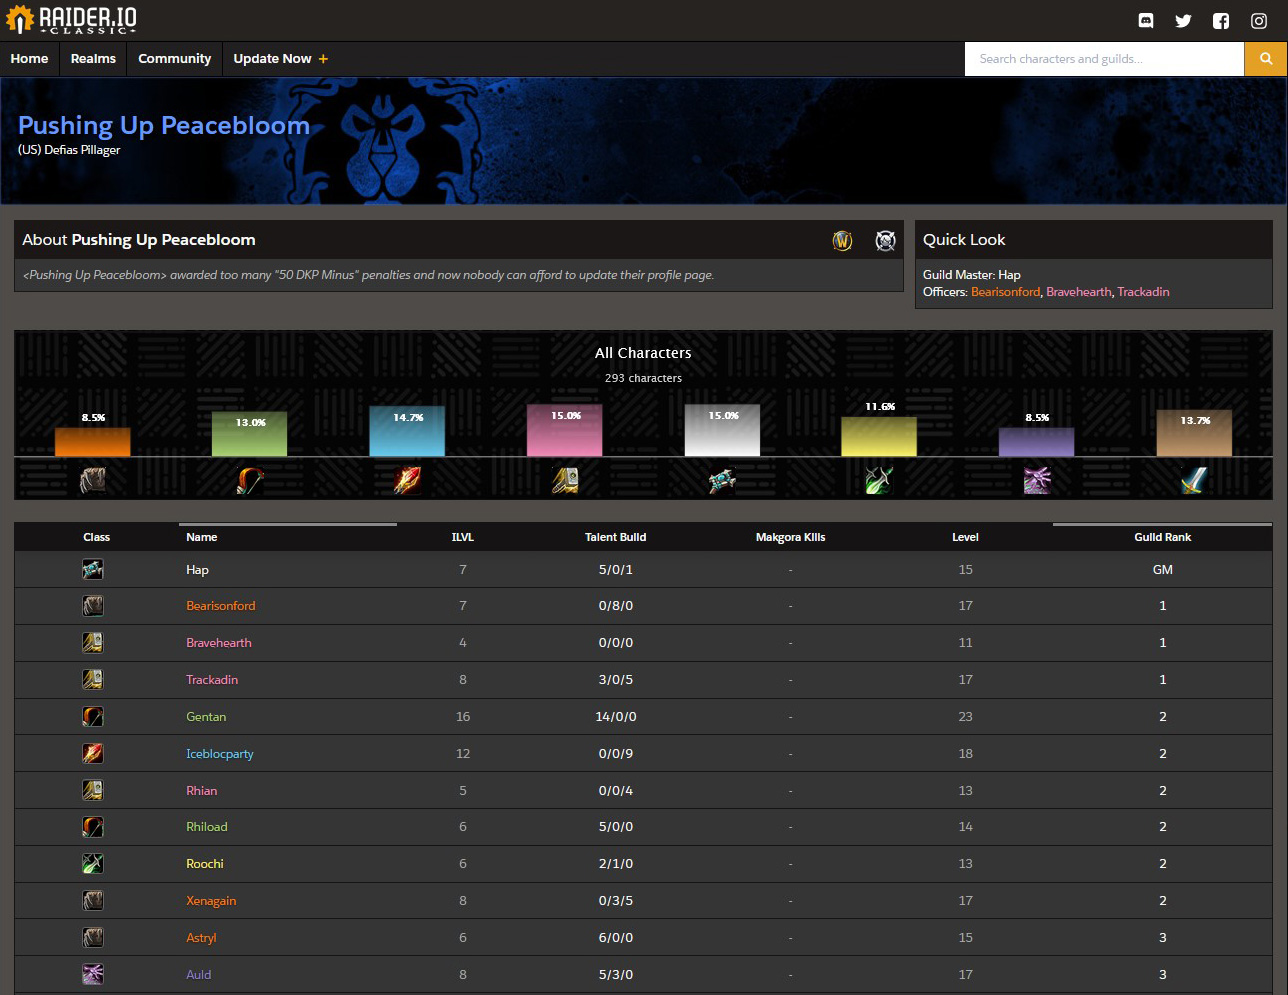Sort table by Talent Build column

615,537
